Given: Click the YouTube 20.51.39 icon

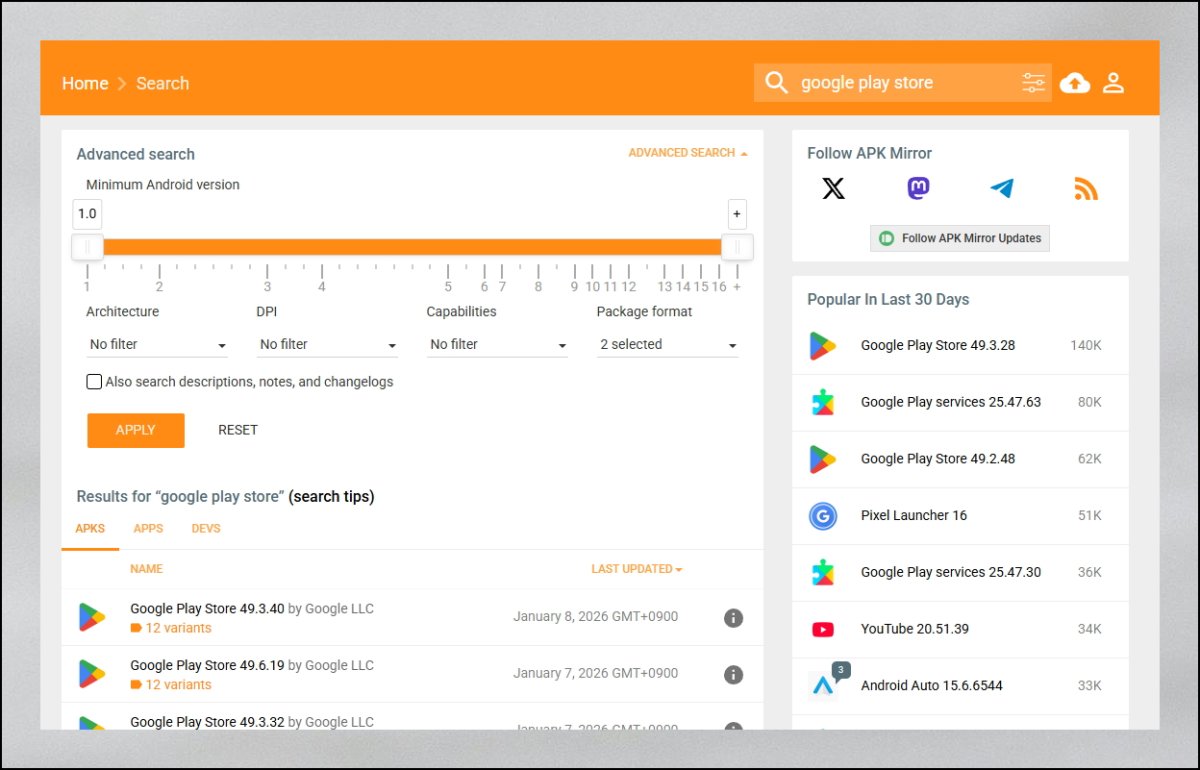Looking at the screenshot, I should tap(823, 629).
